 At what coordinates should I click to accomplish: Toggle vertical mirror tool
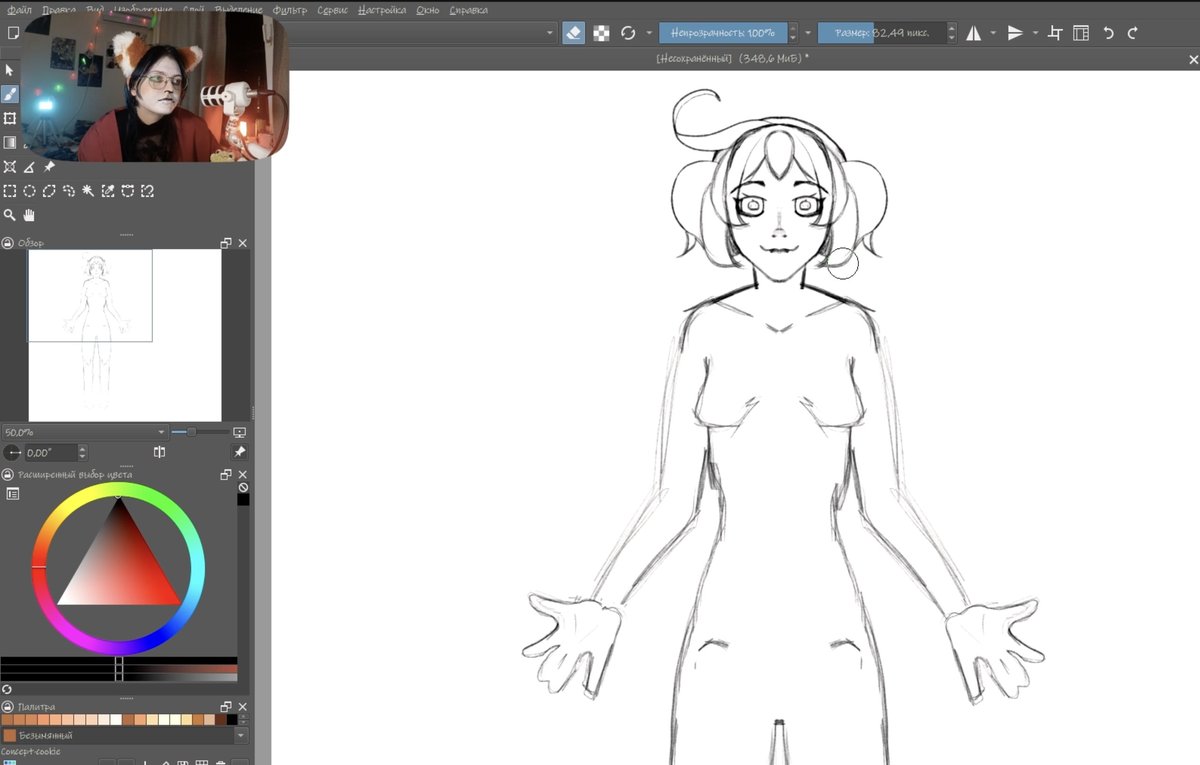pyautogui.click(x=1016, y=33)
